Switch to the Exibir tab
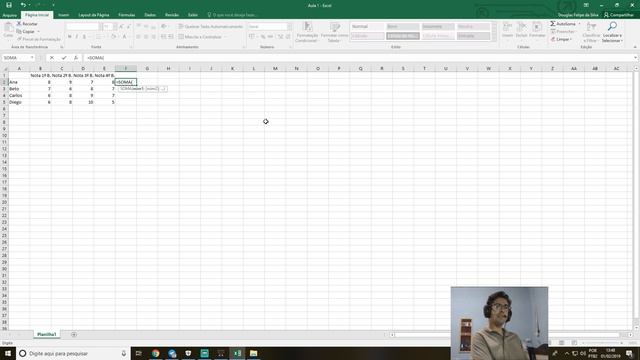Screen dimensions: 640x360 point(193,15)
